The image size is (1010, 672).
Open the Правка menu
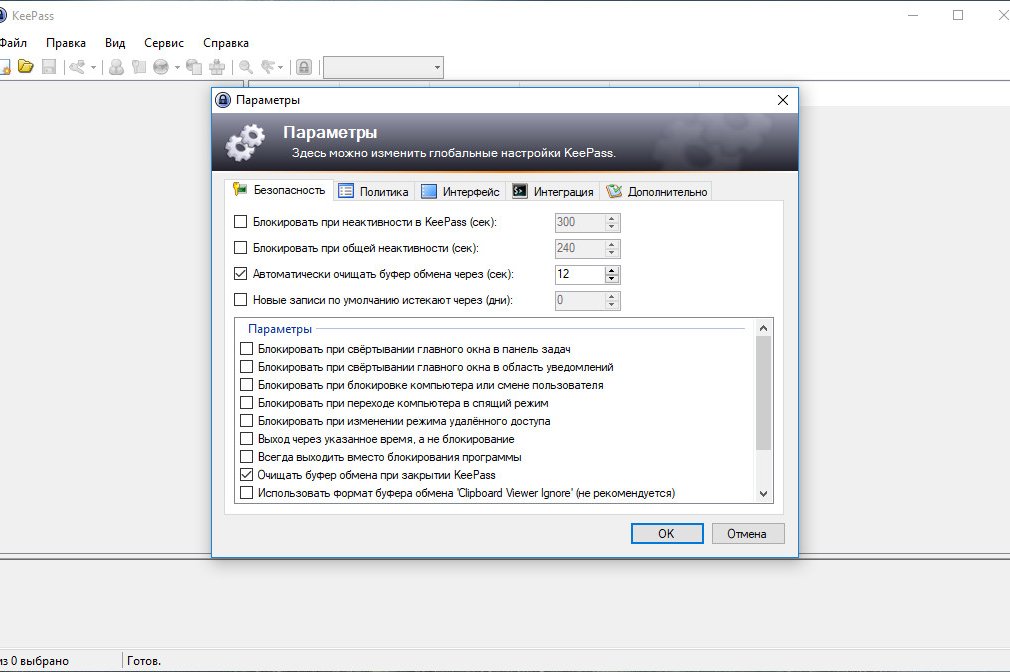tap(66, 43)
